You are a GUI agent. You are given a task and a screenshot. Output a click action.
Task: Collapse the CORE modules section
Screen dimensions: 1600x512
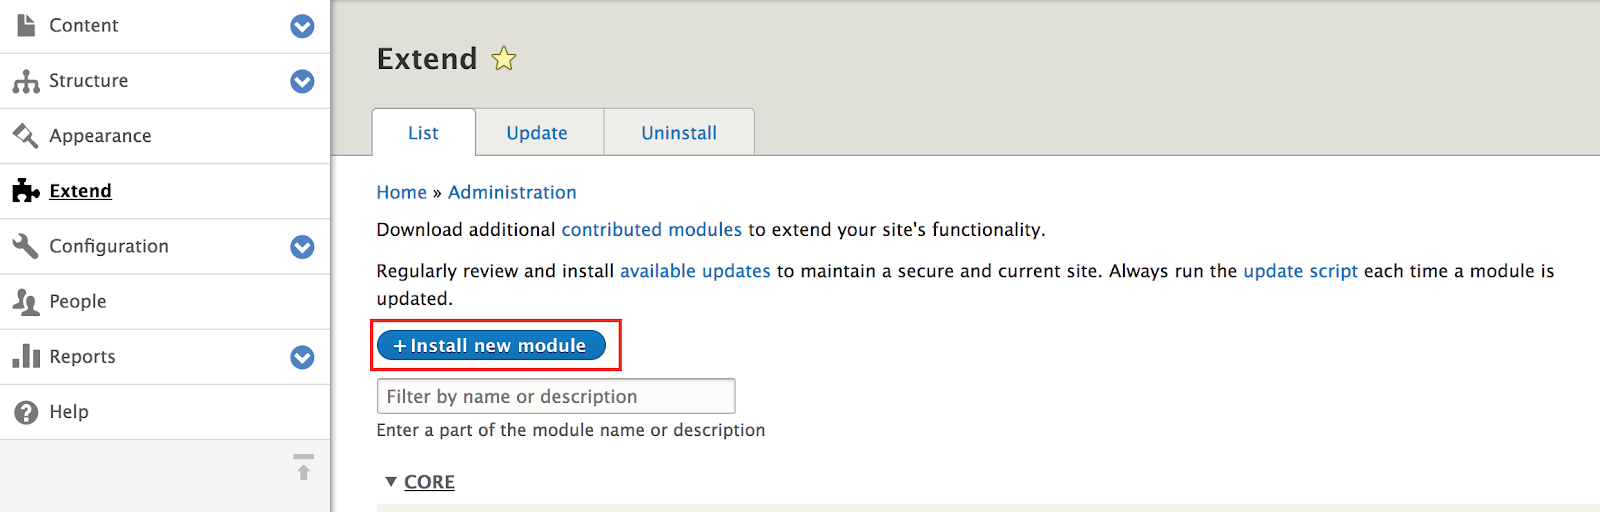420,482
